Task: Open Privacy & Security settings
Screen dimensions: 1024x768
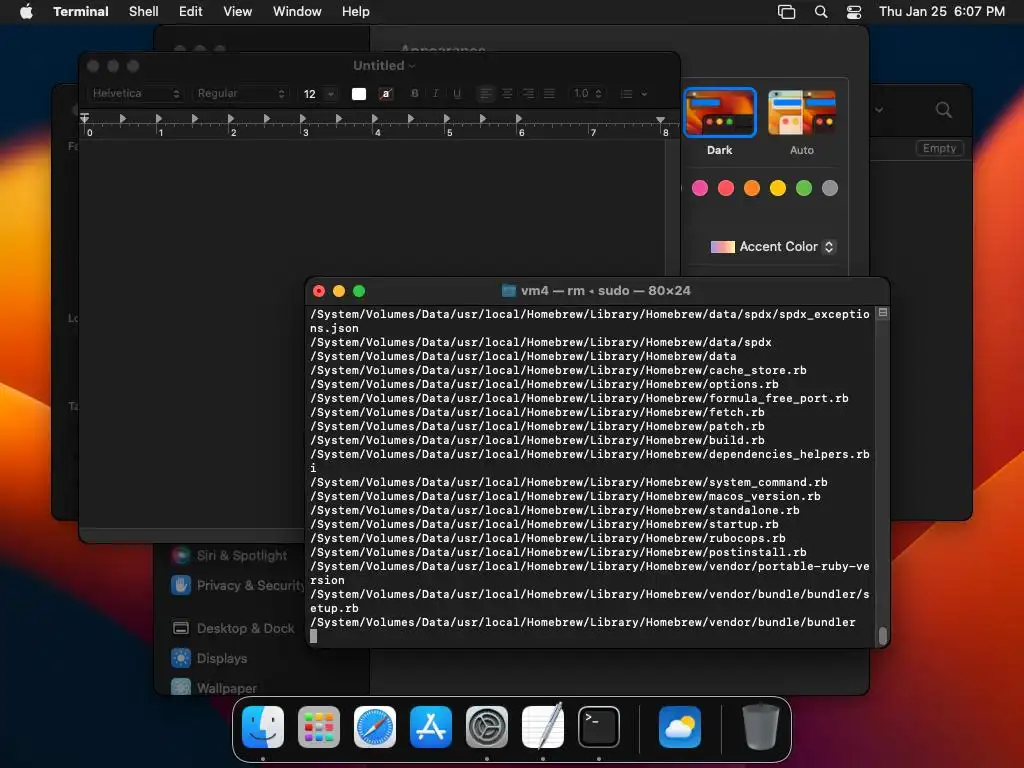Action: (236, 585)
